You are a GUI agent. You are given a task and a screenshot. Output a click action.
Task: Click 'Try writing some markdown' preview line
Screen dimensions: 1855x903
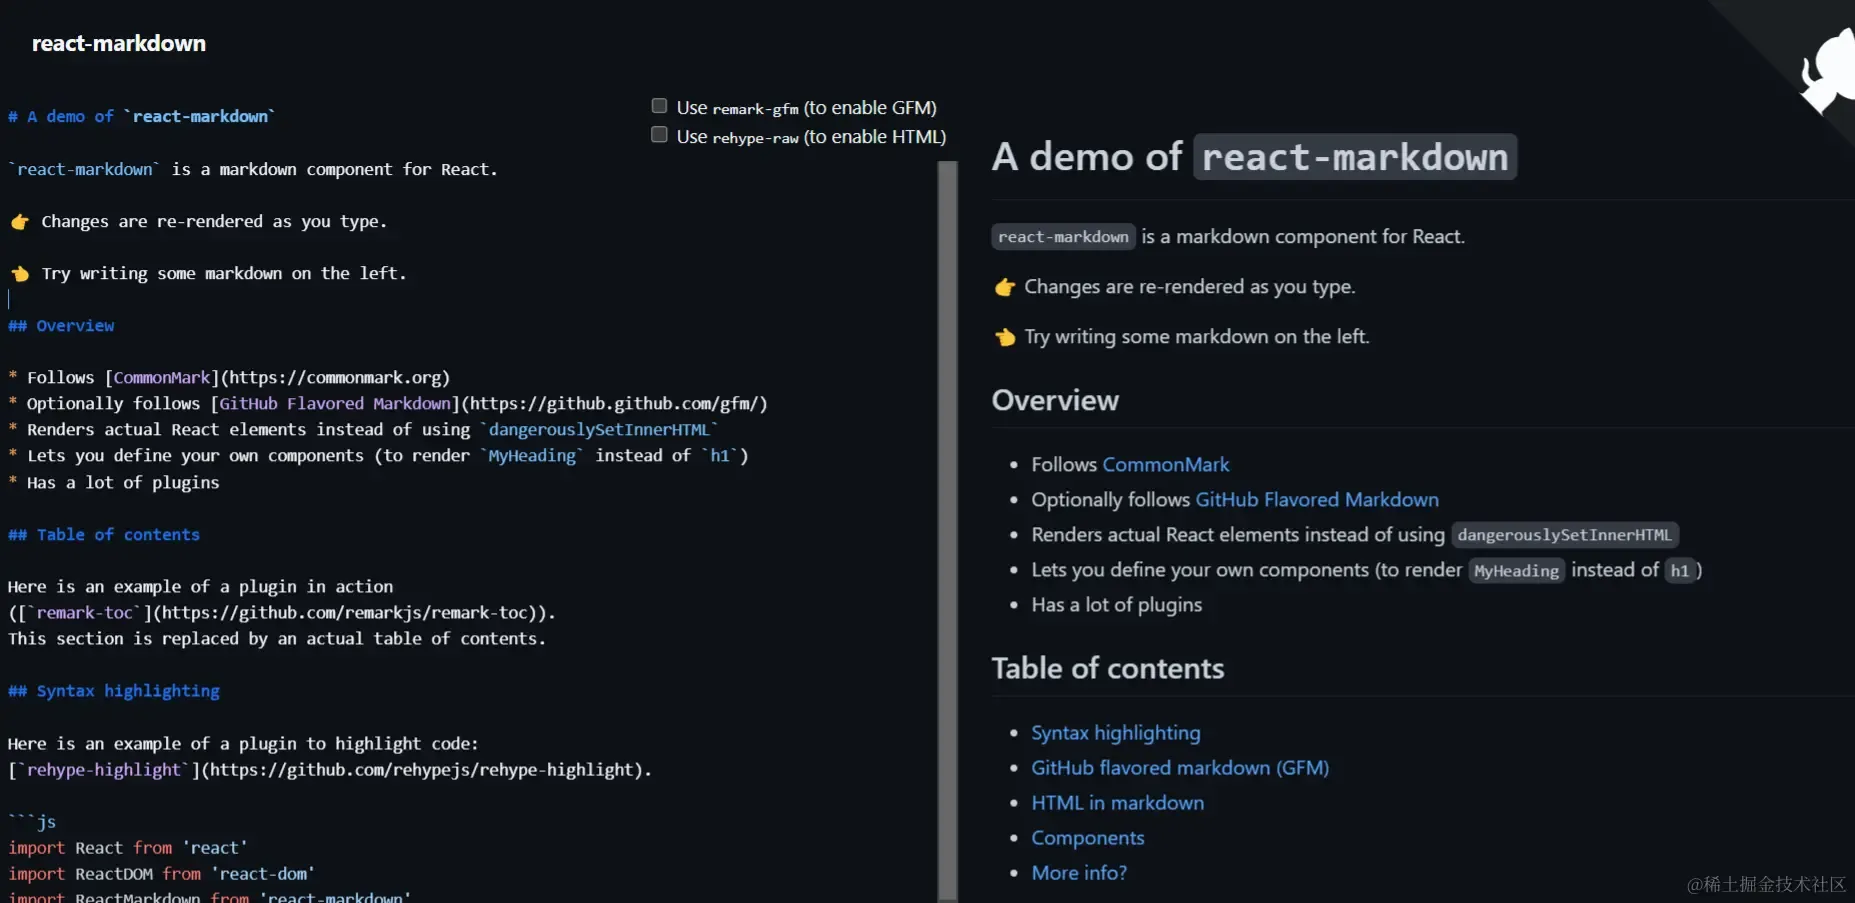click(x=1182, y=337)
